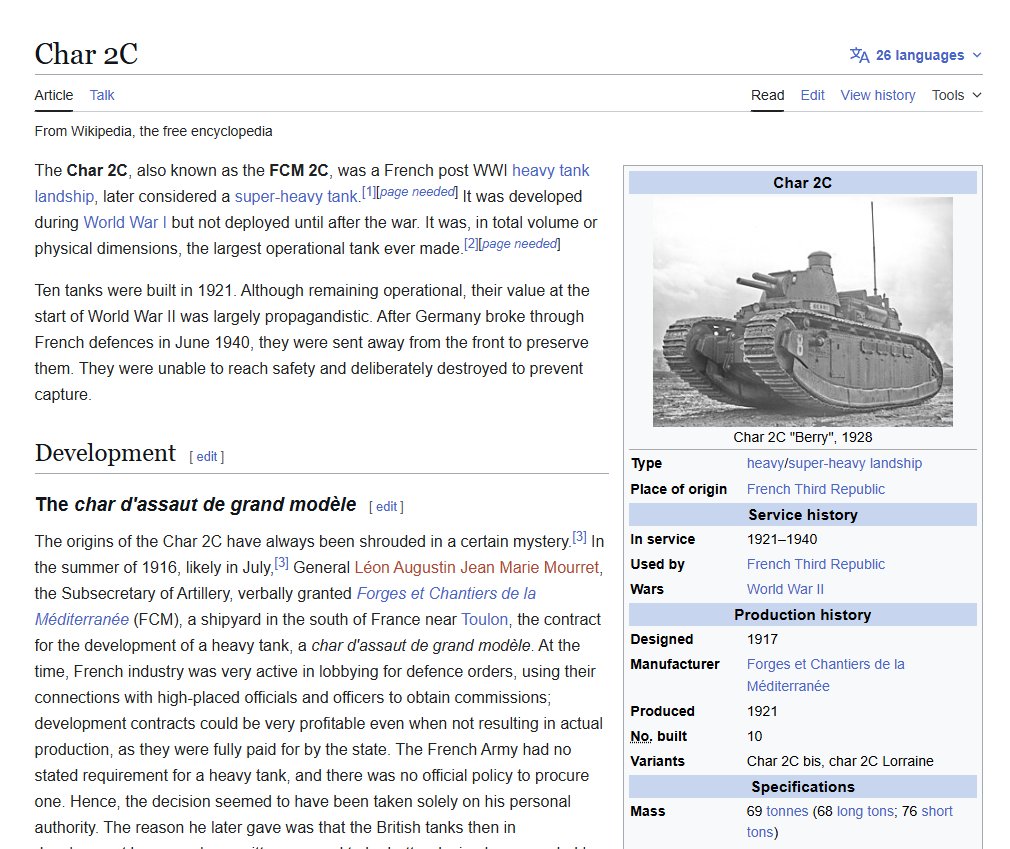
Task: Follow the long tons link
Action: pos(865,811)
